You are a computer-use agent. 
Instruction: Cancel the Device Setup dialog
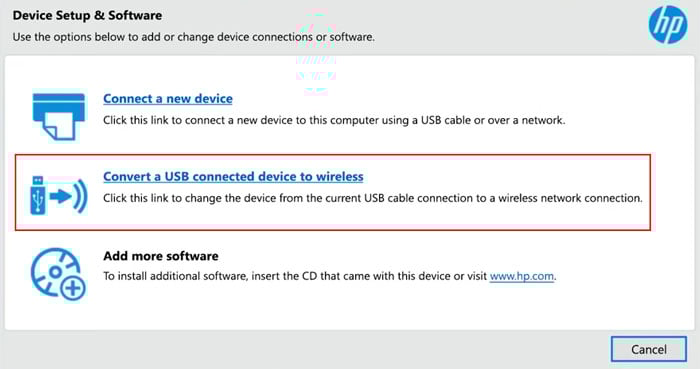coord(649,349)
